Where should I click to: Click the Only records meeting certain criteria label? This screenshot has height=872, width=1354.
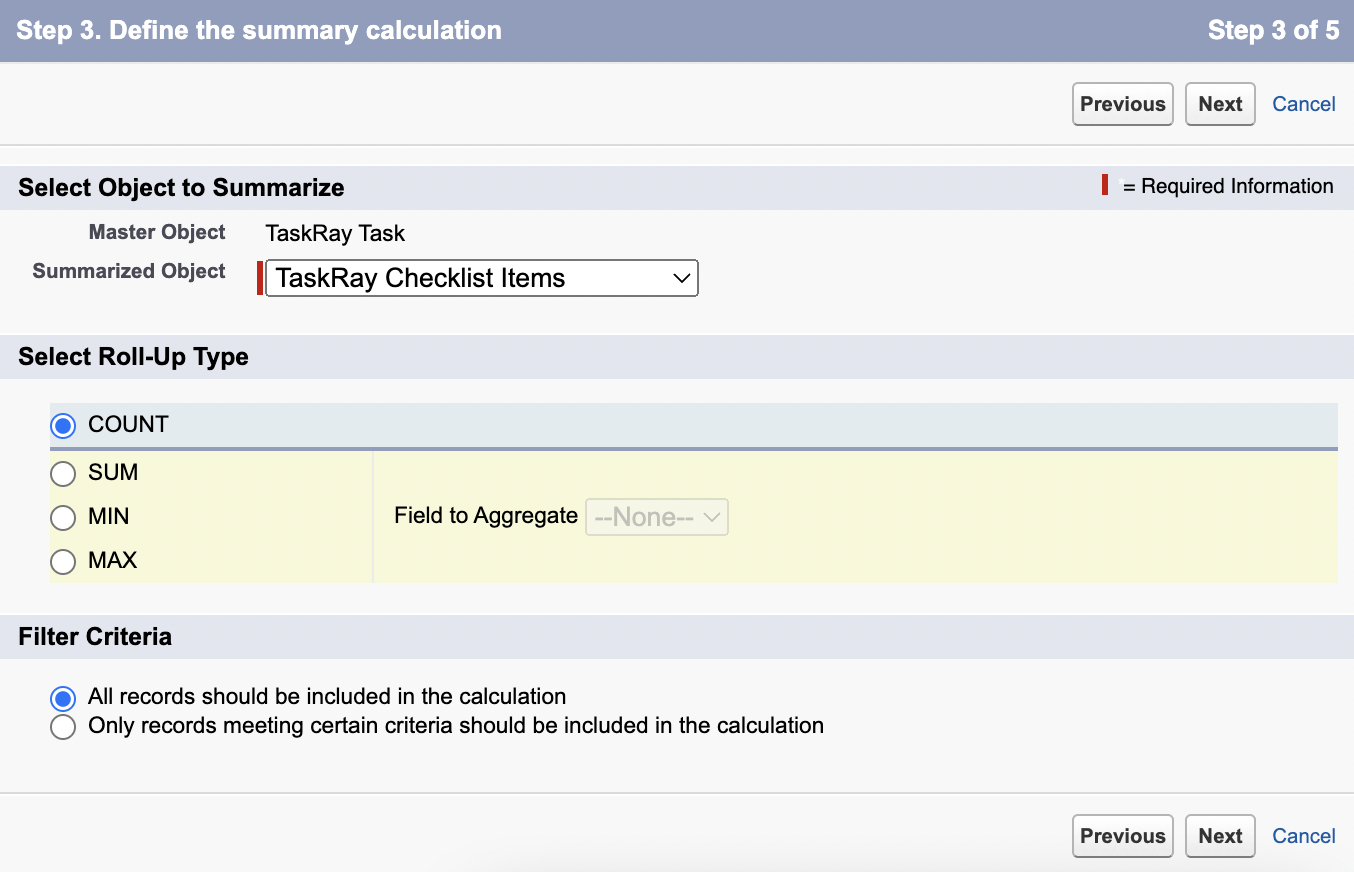tap(456, 725)
